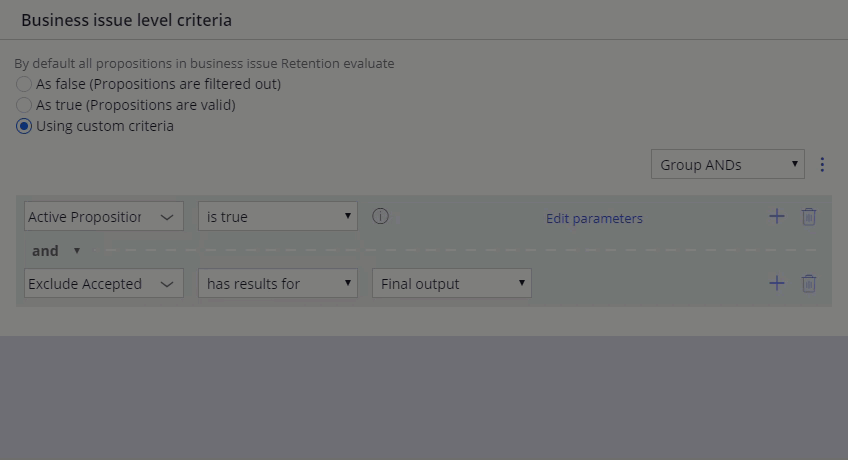Open the is true comparator dropdown
848x460 pixels.
coord(277,216)
